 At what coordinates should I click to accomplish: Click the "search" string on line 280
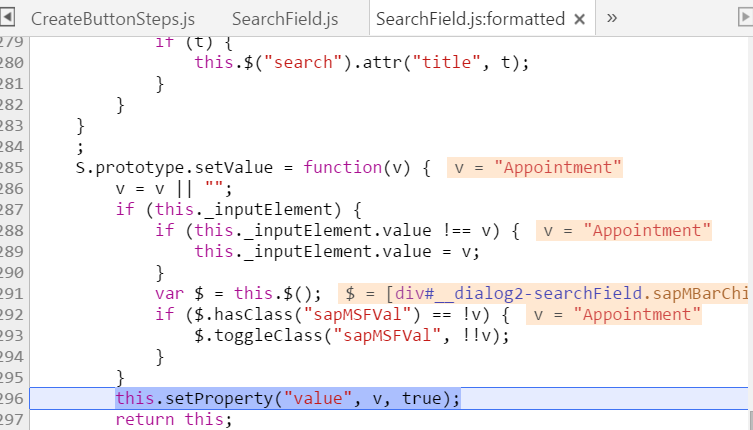coord(303,62)
